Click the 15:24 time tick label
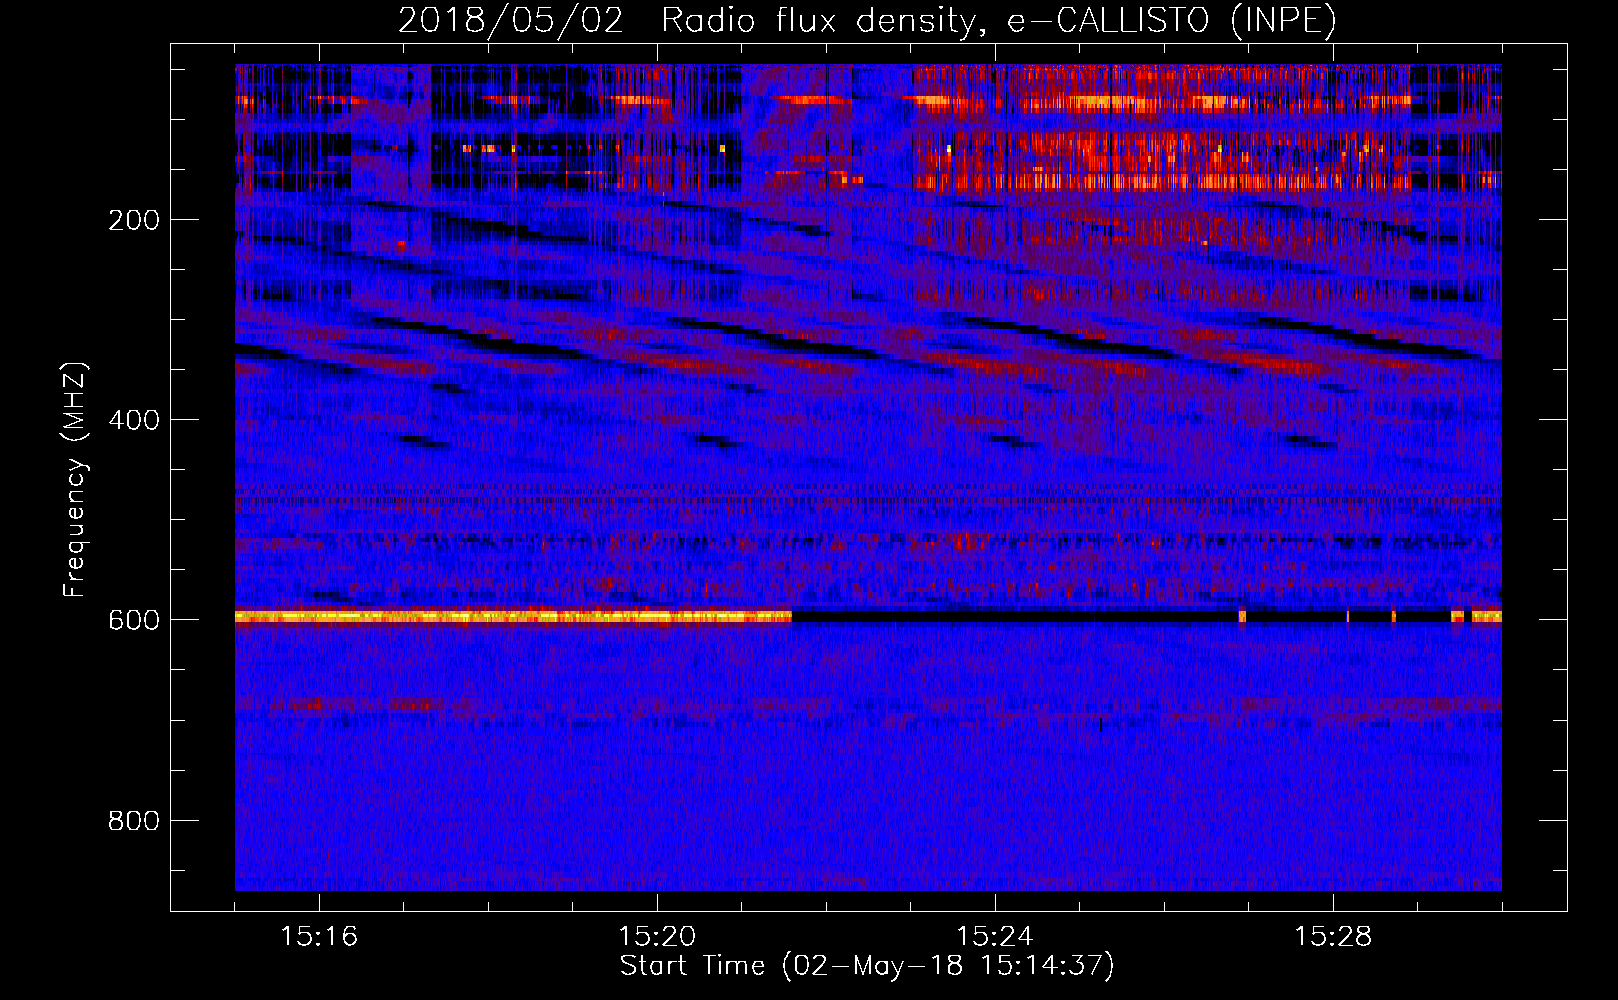The width and height of the screenshot is (1618, 1000). 995,936
